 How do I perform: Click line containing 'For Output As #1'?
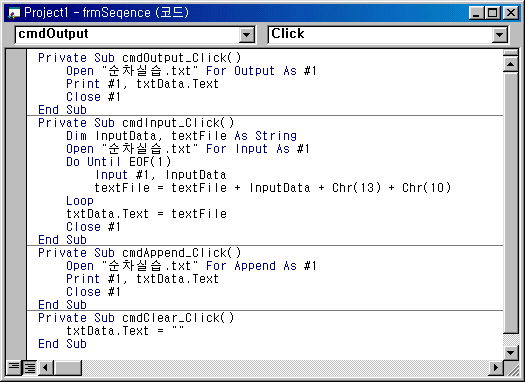tap(191, 71)
